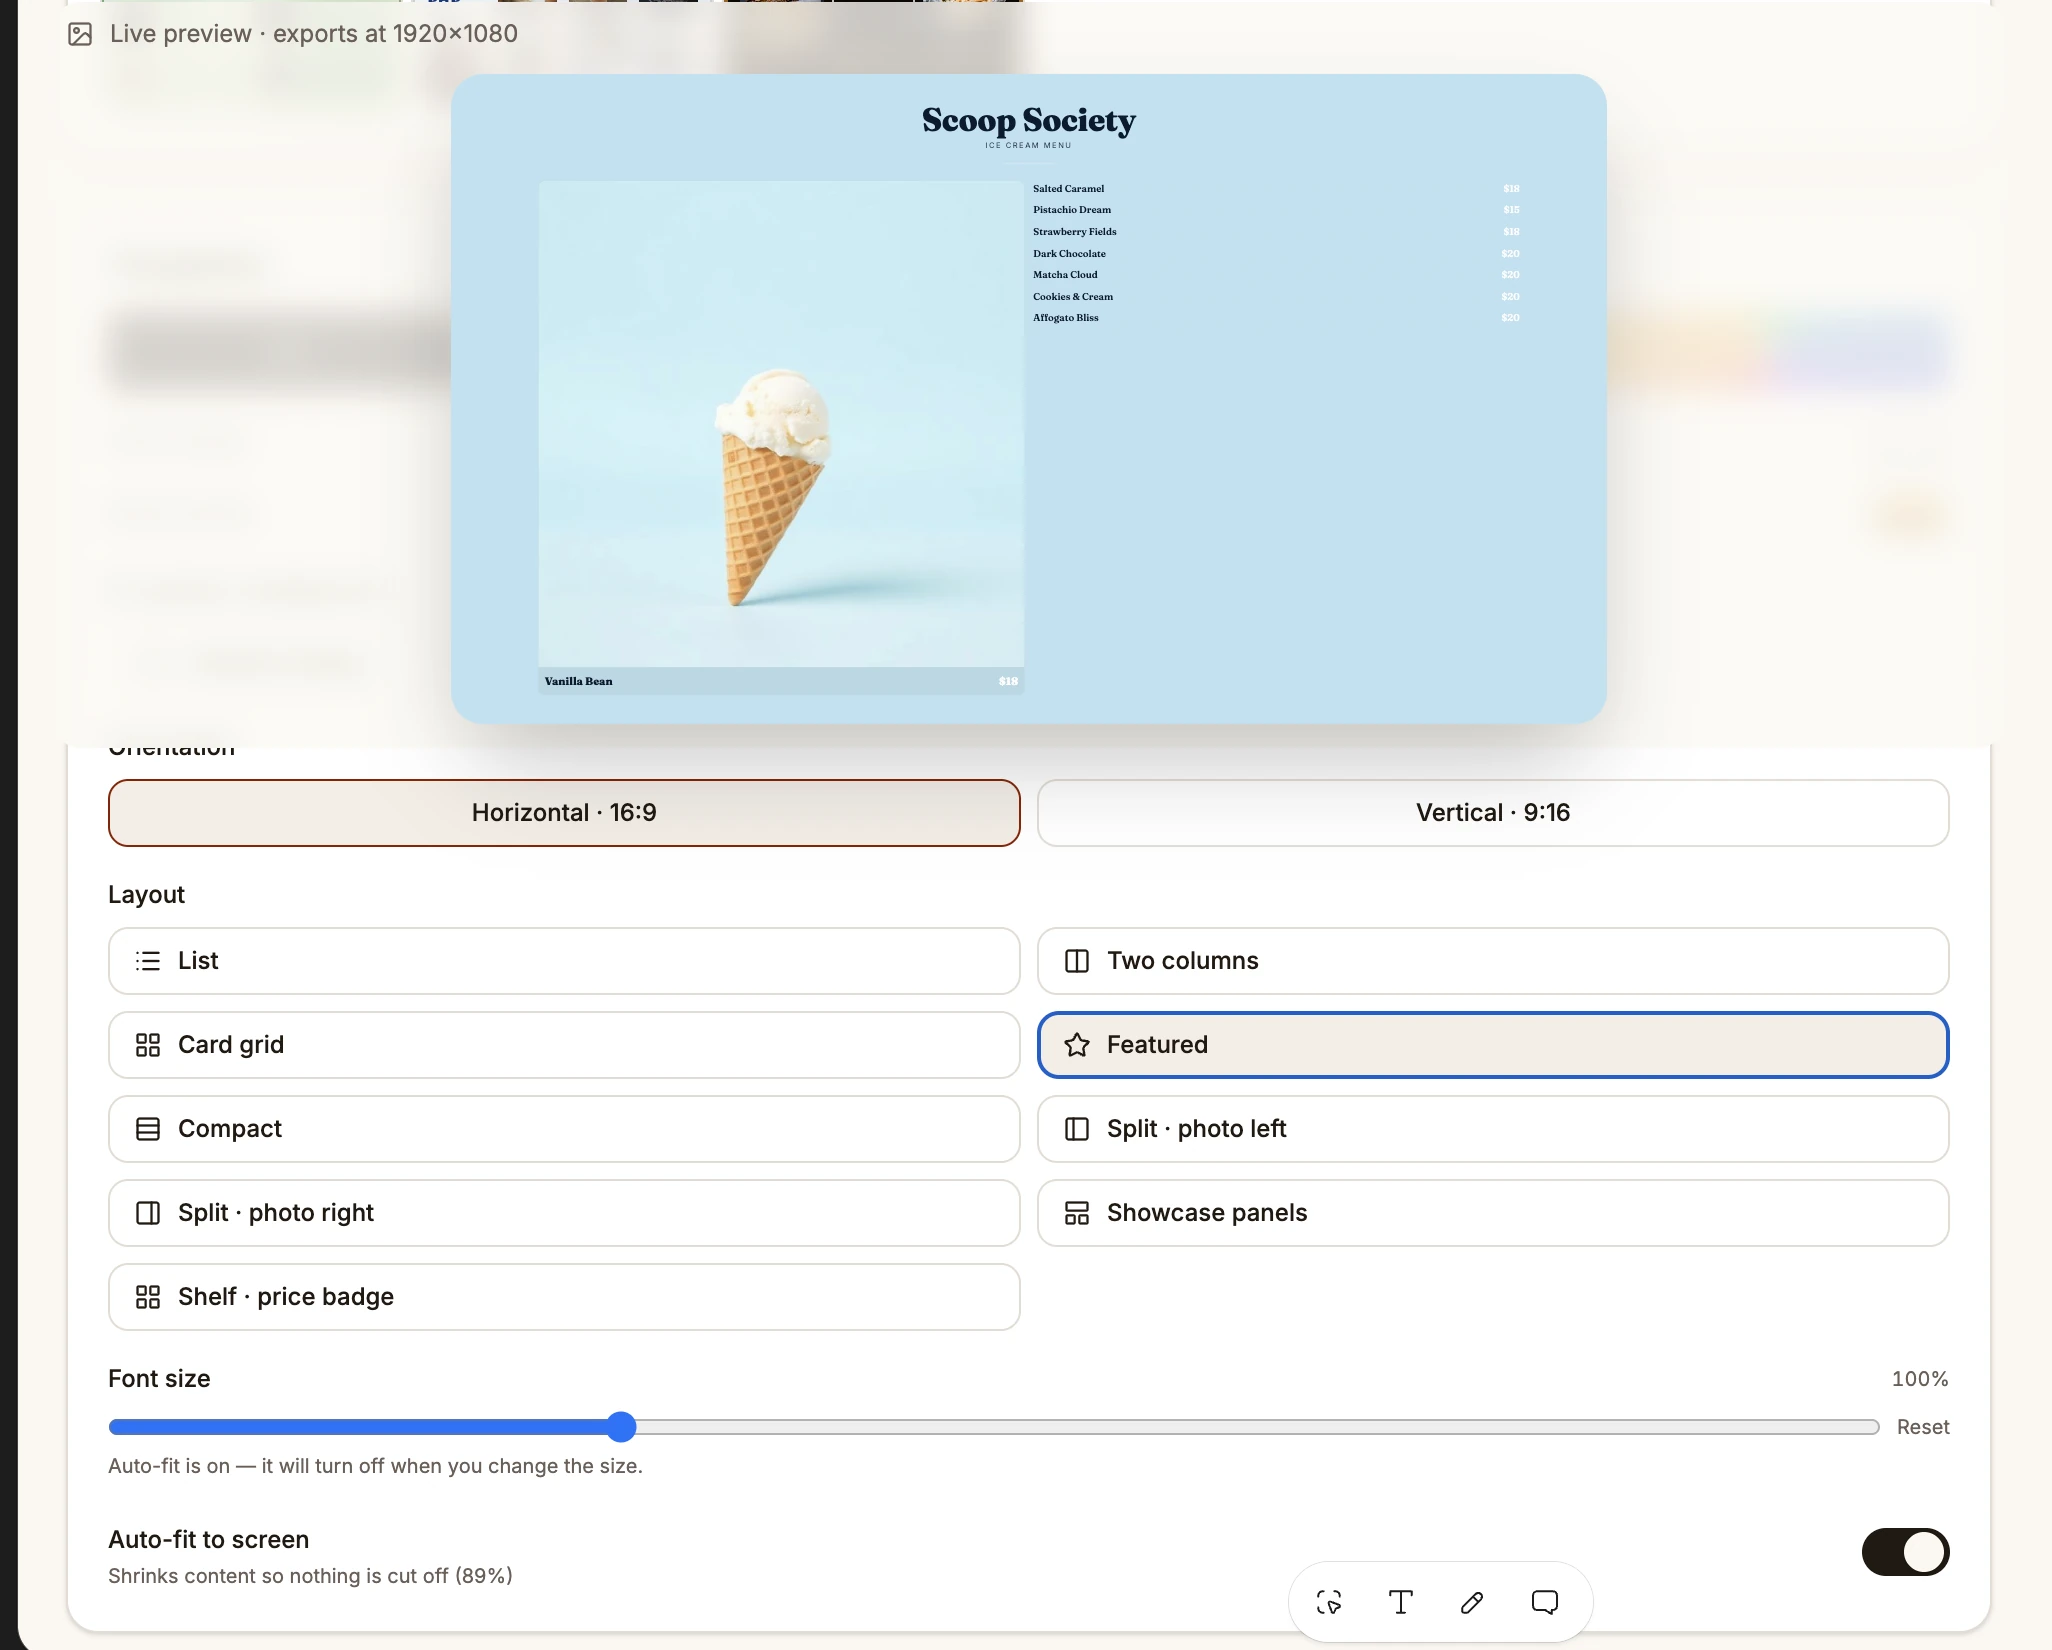Select the Text tool in floating toolbar

tap(1401, 1602)
